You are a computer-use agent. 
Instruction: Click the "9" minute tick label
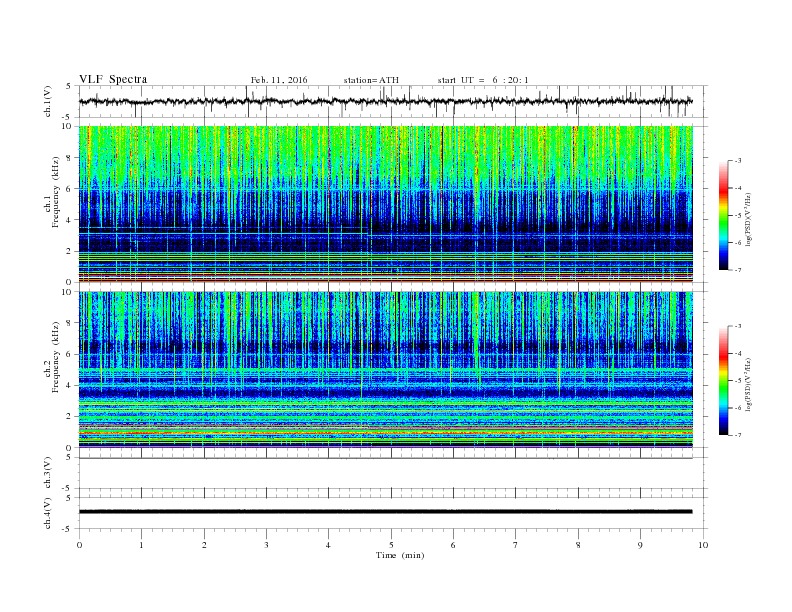point(640,545)
